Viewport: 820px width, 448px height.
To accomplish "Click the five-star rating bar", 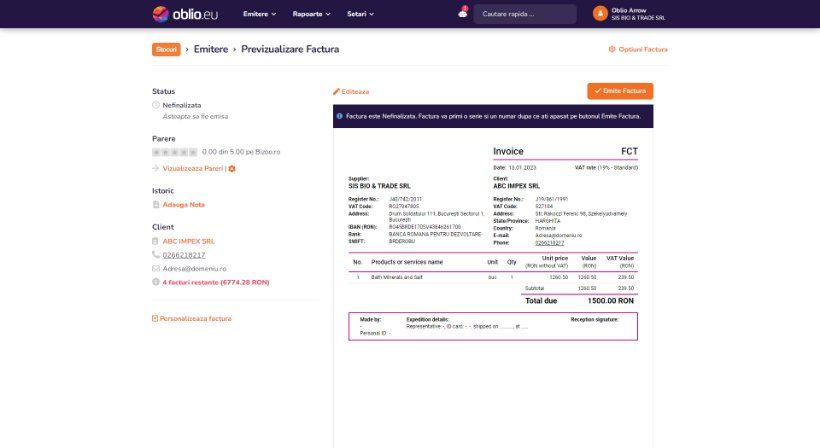I will point(174,152).
